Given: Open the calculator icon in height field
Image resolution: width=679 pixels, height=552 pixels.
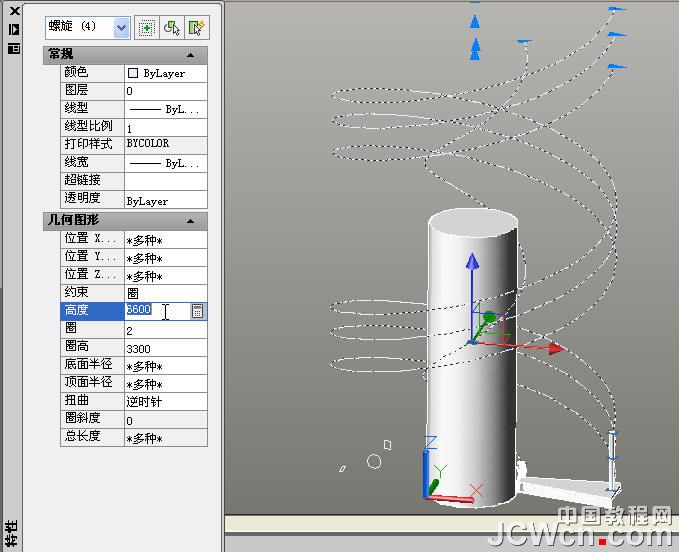Looking at the screenshot, I should [x=197, y=311].
